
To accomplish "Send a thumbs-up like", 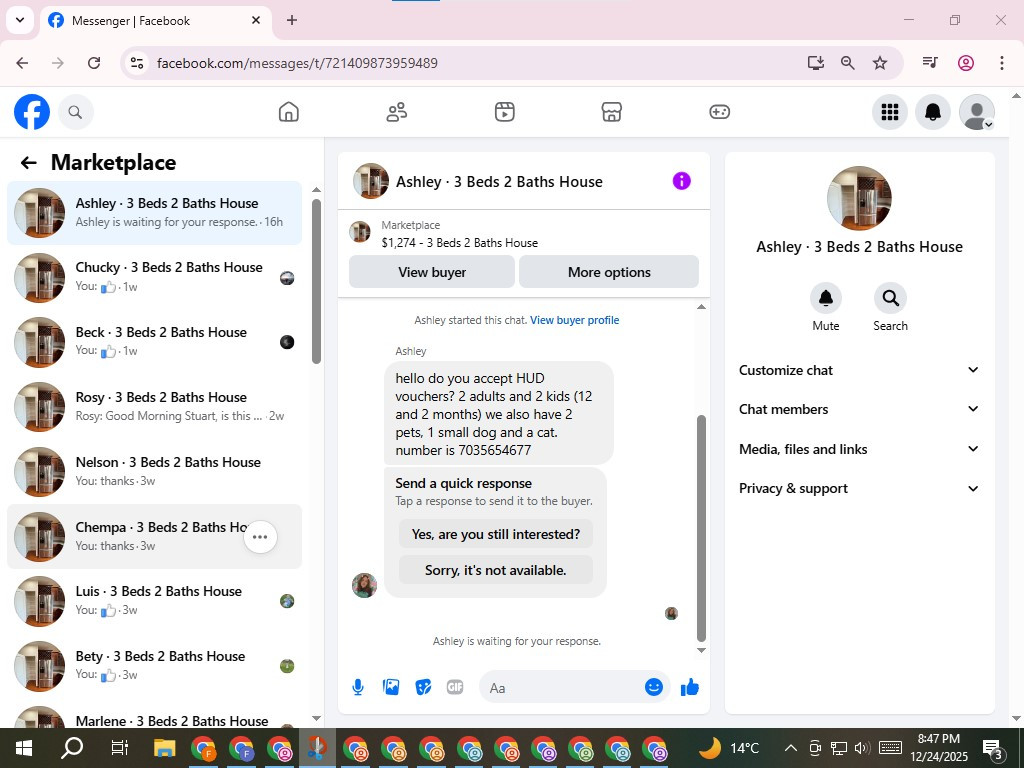I will coord(690,687).
